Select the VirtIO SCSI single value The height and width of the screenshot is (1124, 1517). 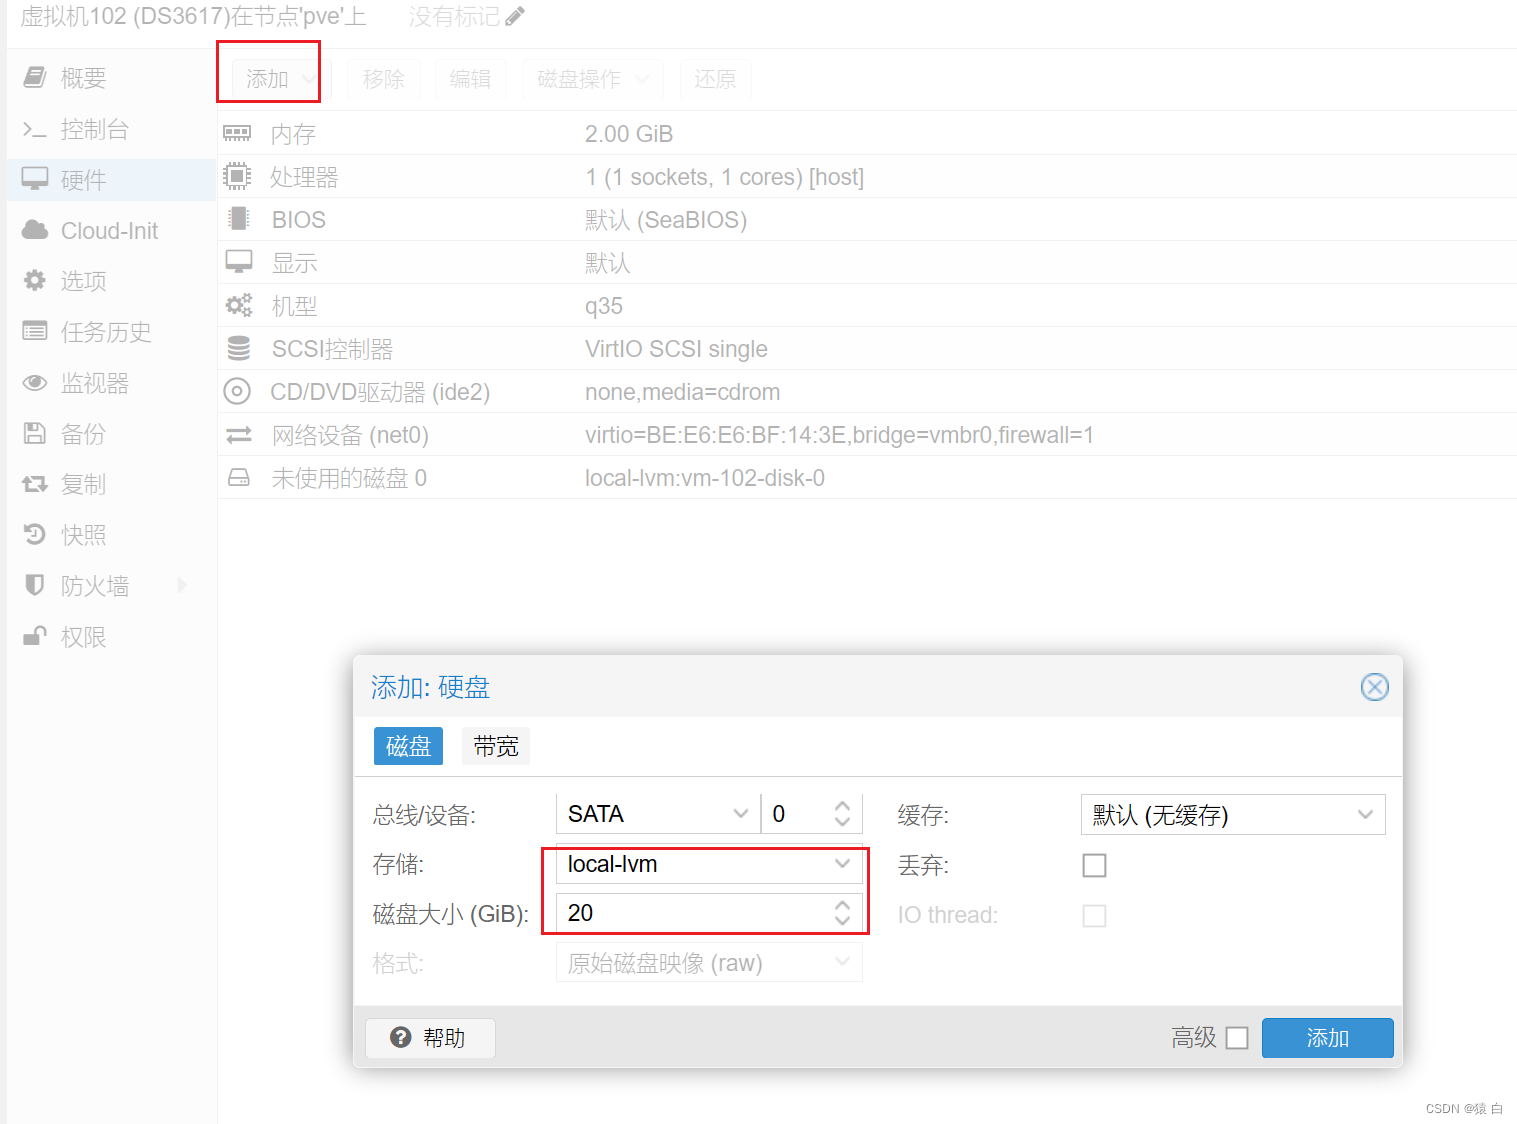point(676,349)
